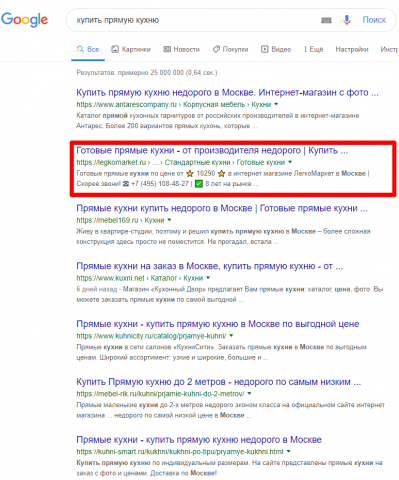Expand the kuxni.net result dropdown arrow

pos(208,278)
